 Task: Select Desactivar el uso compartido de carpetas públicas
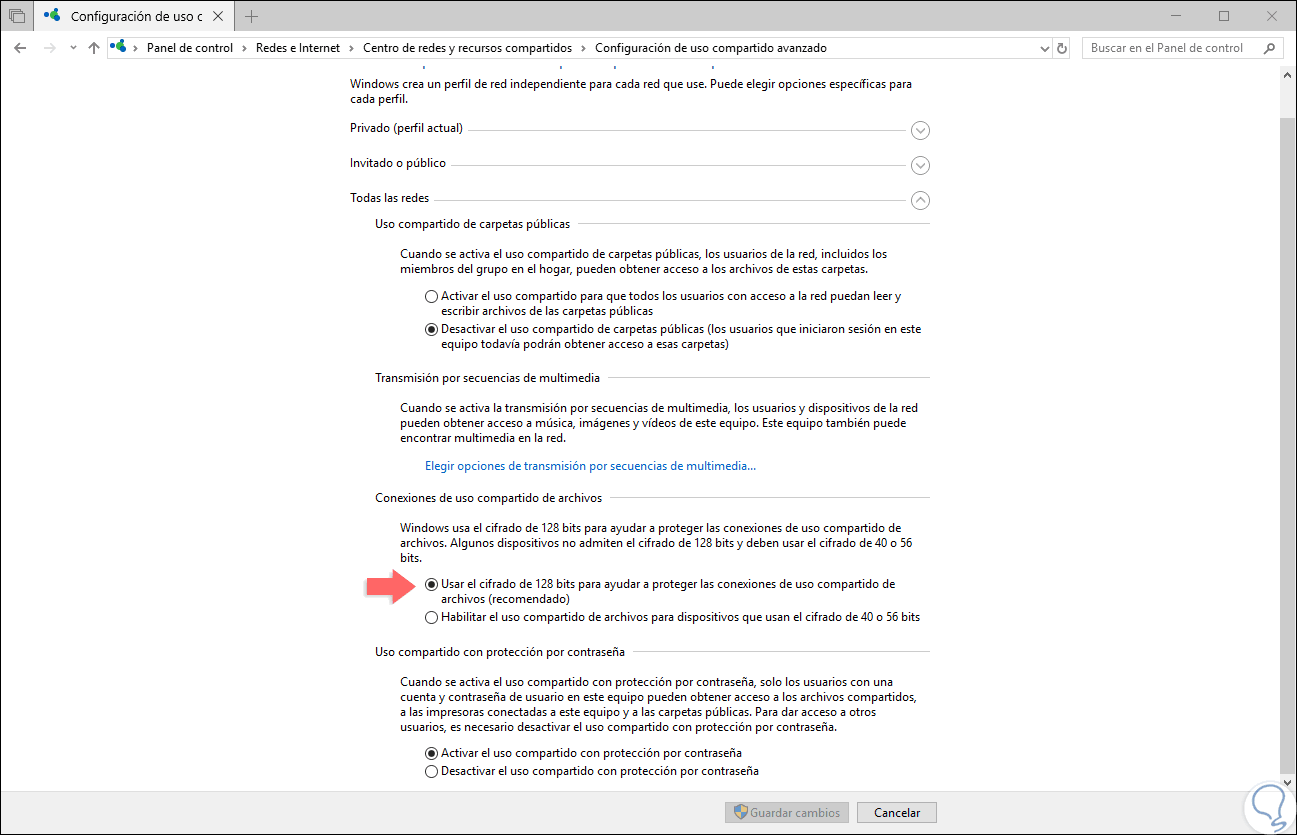431,329
